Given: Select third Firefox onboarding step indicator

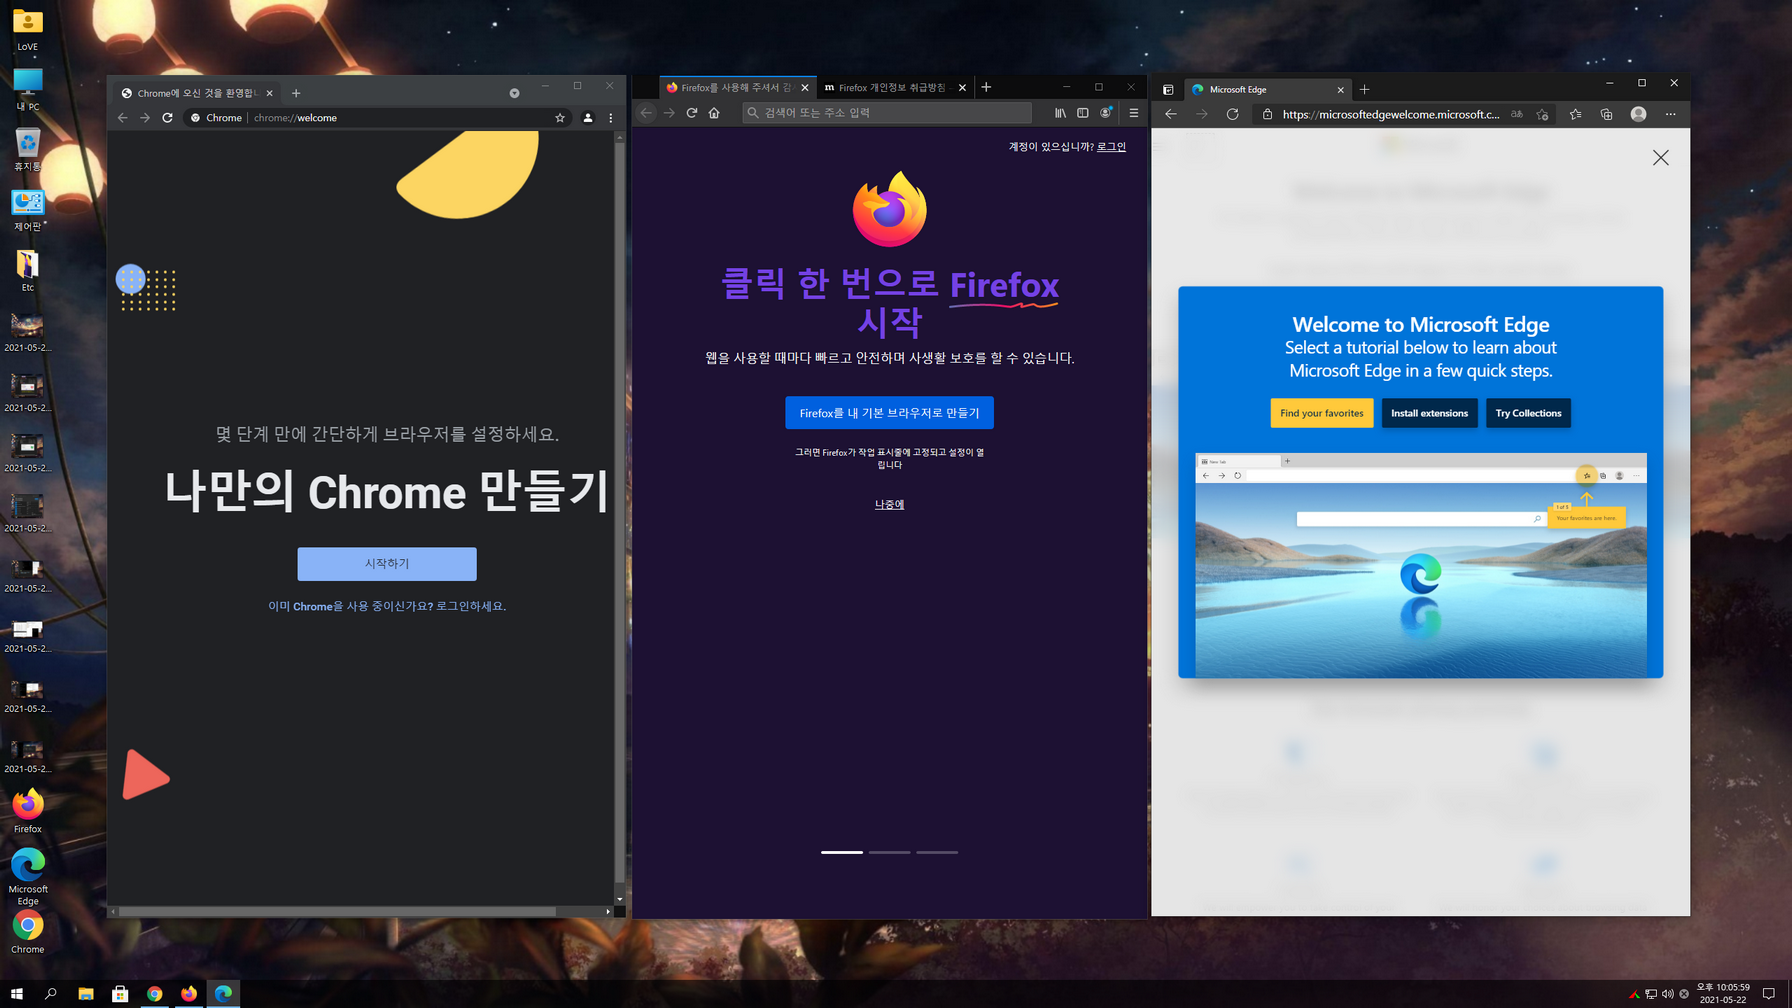Looking at the screenshot, I should 937,852.
